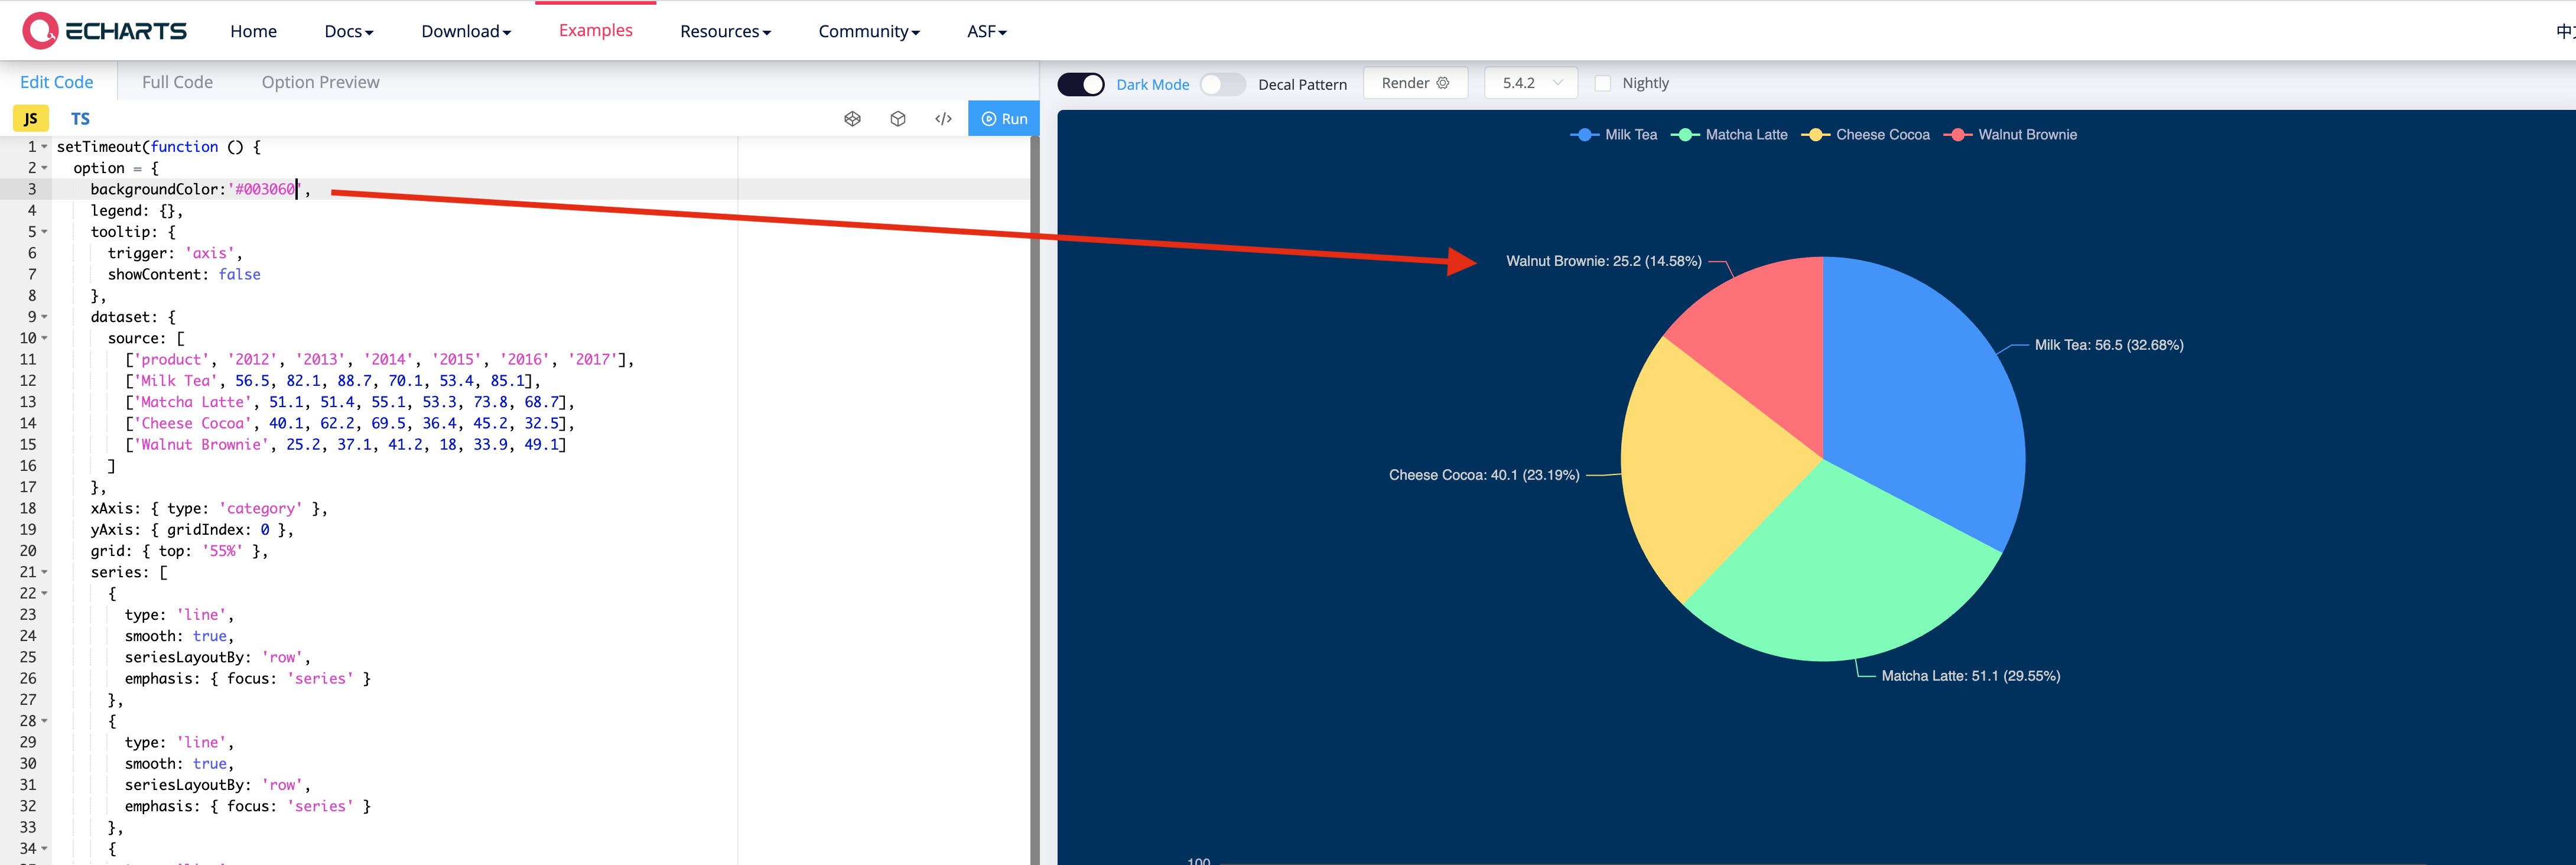Turn off Dark Mode switch

coord(1081,84)
